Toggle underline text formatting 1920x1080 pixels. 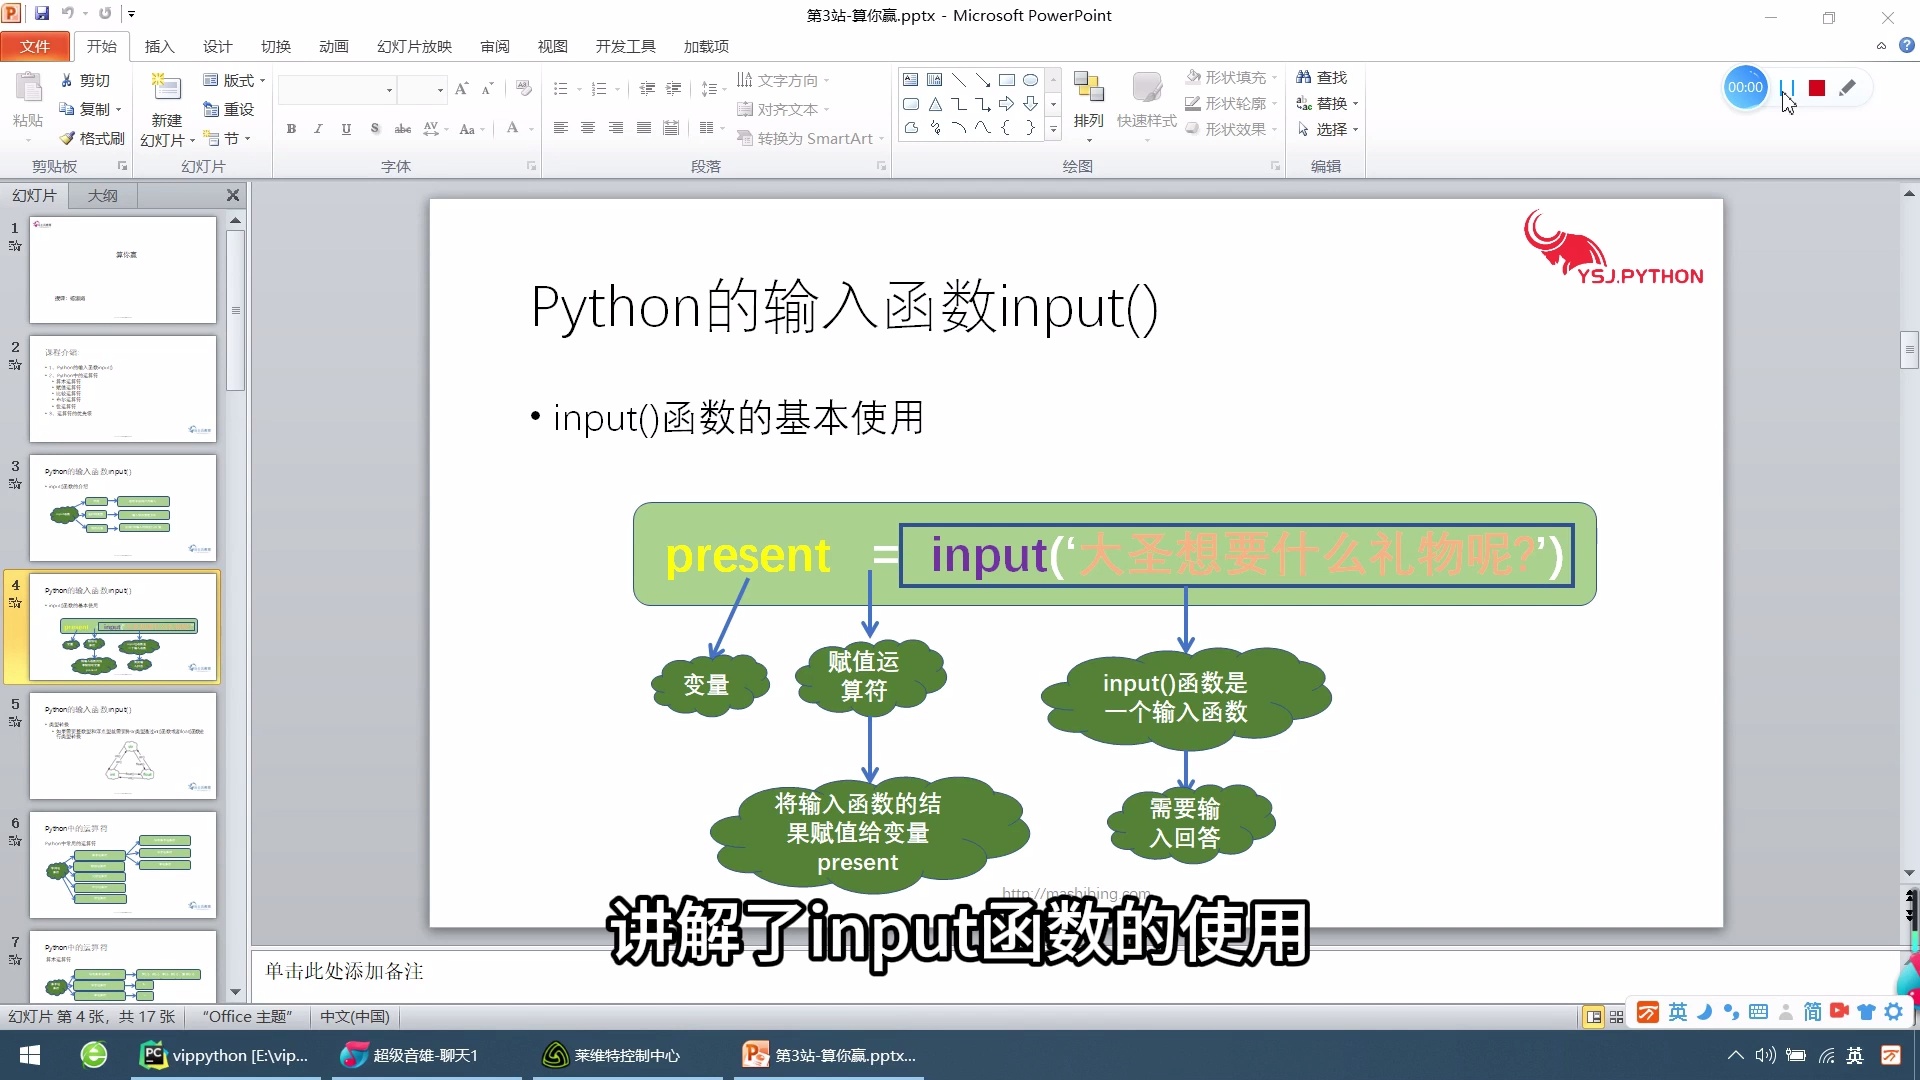pos(346,128)
